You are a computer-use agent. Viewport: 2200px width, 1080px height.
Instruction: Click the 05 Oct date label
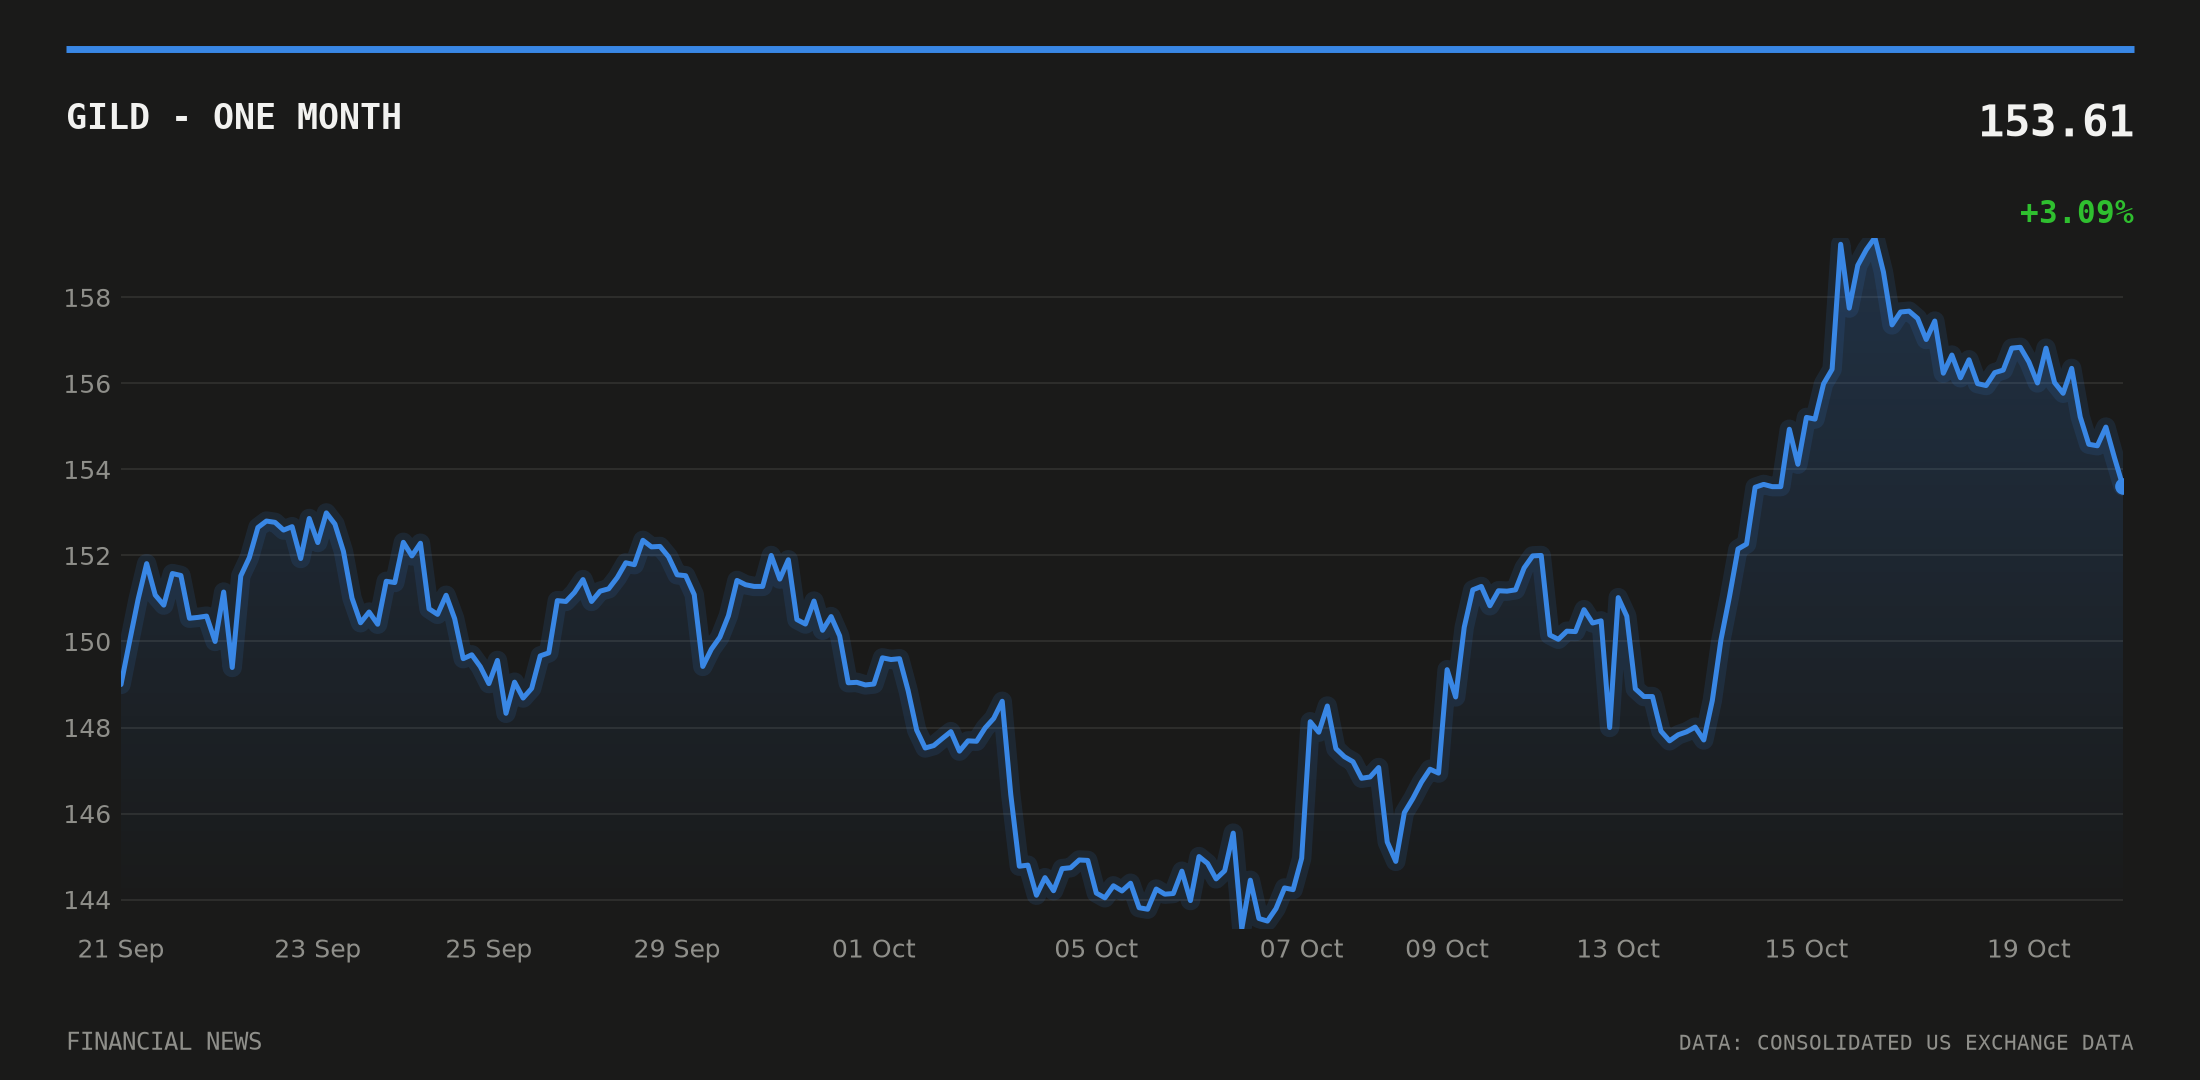pyautogui.click(x=1096, y=949)
